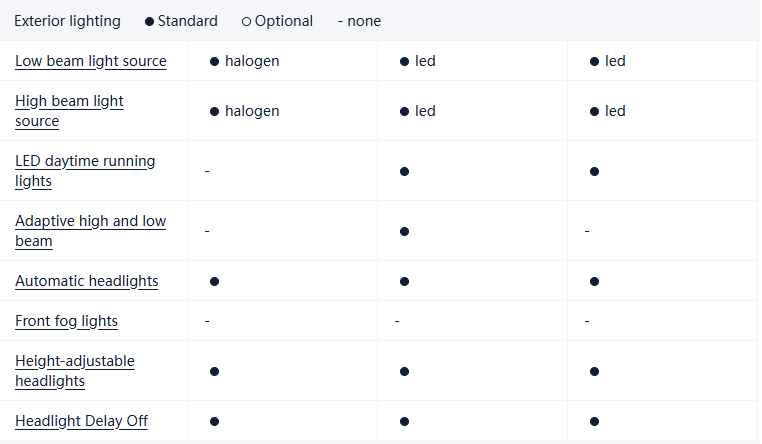Click the halogen dot in Low beam row

[x=214, y=61]
